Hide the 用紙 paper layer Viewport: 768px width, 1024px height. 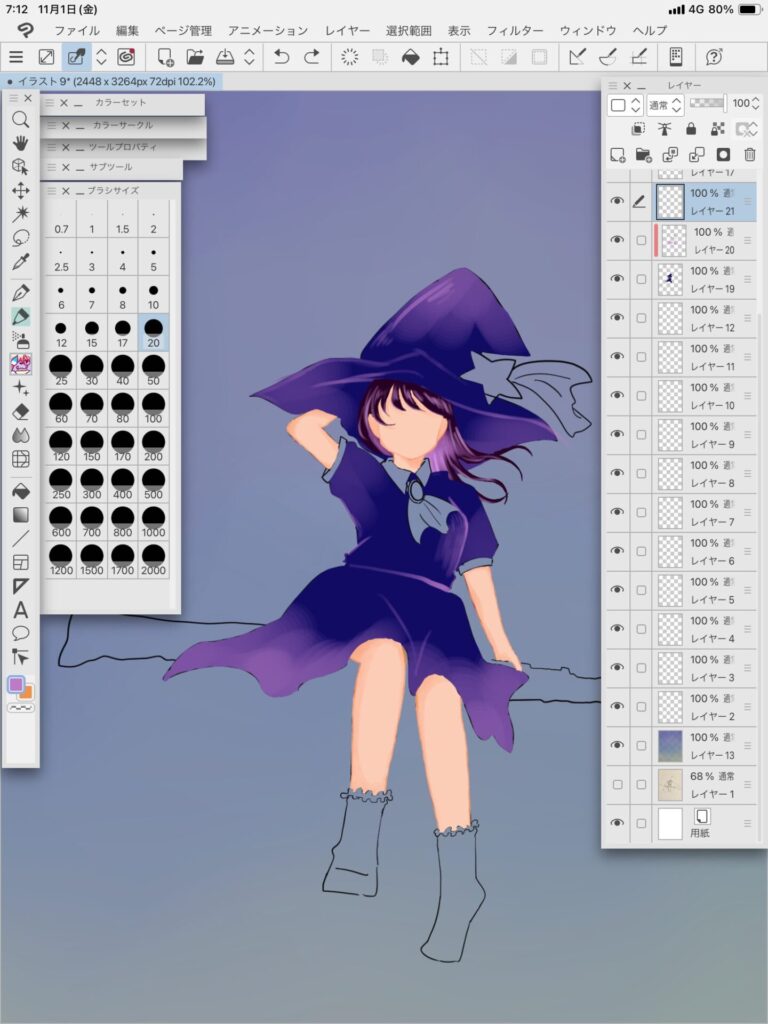click(x=617, y=823)
